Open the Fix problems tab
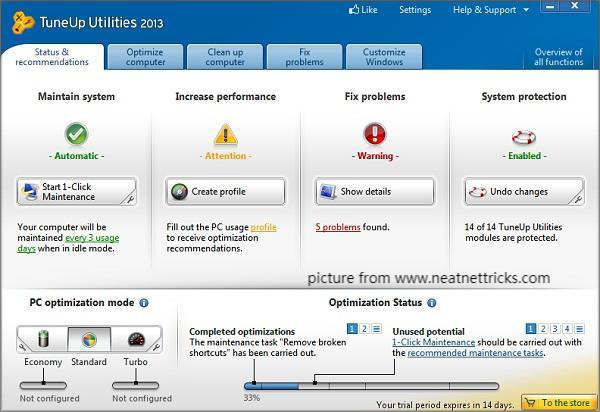 (x=305, y=57)
